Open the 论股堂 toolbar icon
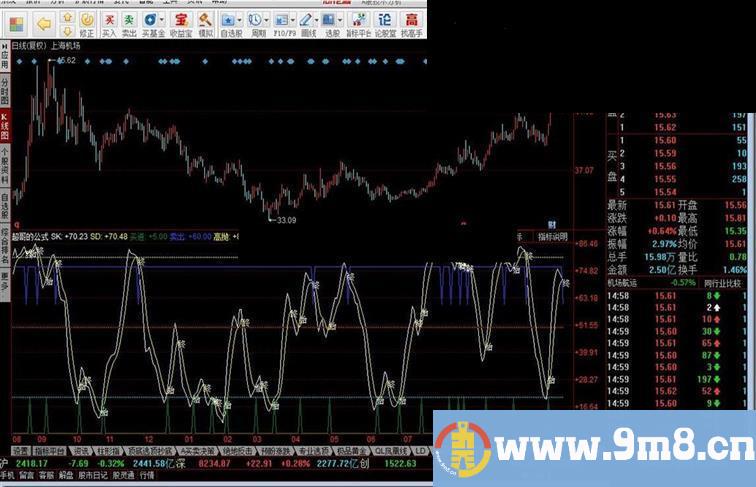 coord(386,21)
